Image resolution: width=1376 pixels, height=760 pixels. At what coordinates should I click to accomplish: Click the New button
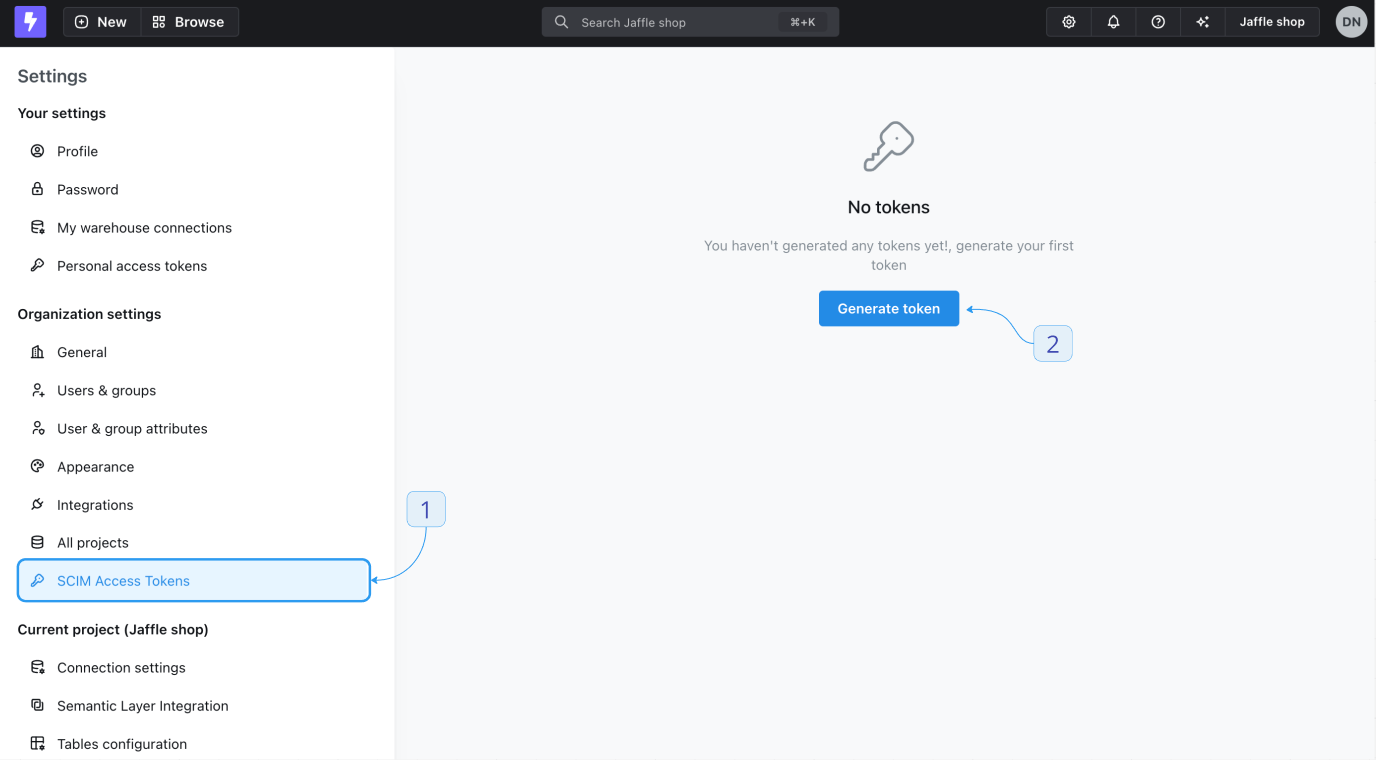point(102,22)
